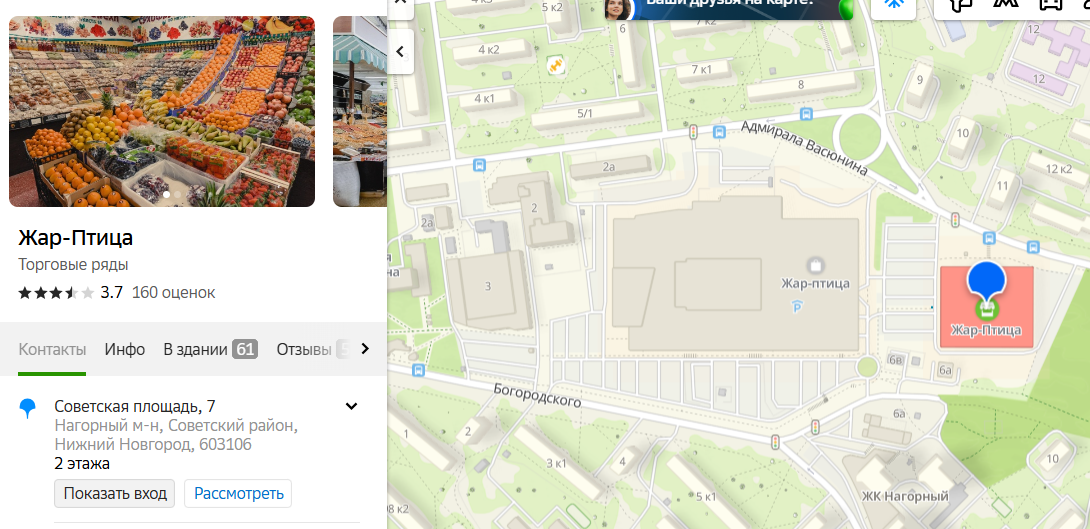Click traffic light icon near building 5/1
The image size is (1090, 529).
692,131
